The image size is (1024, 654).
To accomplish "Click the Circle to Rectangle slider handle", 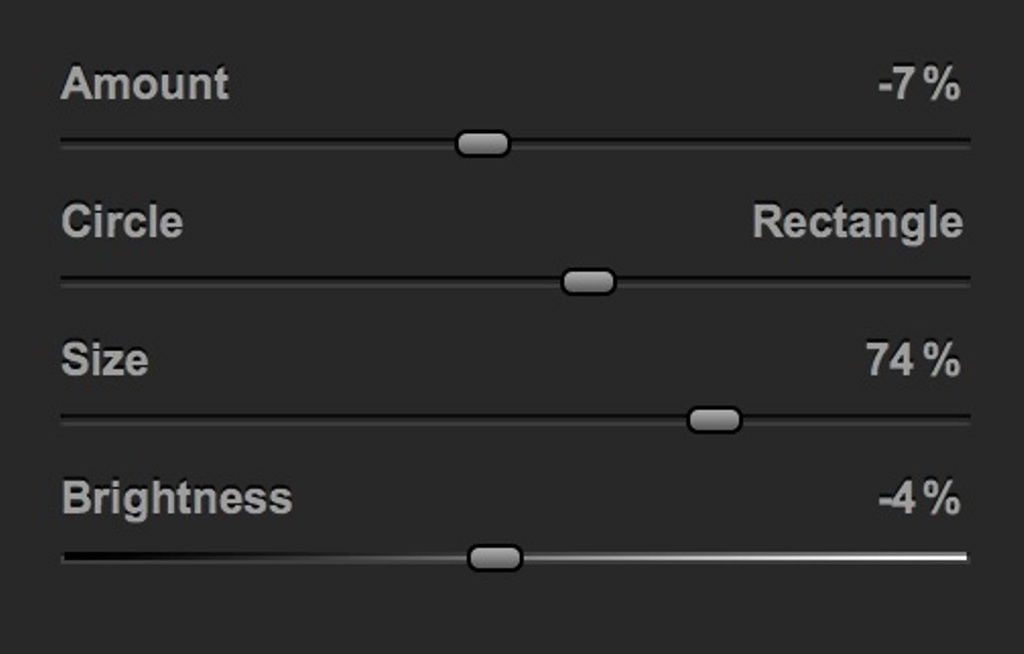I will click(x=588, y=282).
